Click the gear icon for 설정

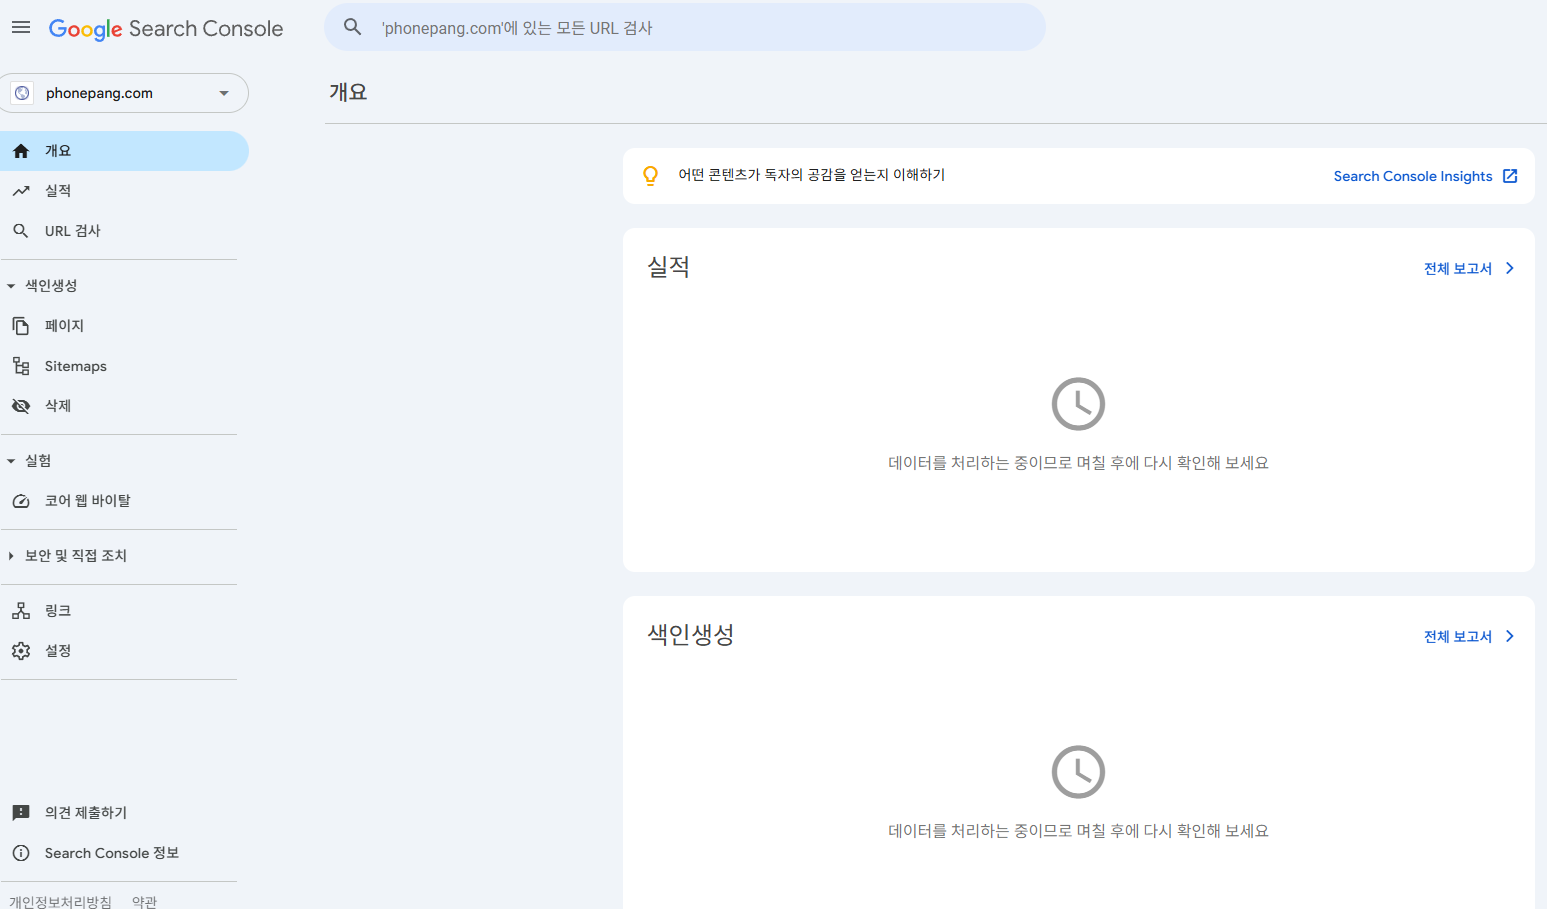coord(21,651)
